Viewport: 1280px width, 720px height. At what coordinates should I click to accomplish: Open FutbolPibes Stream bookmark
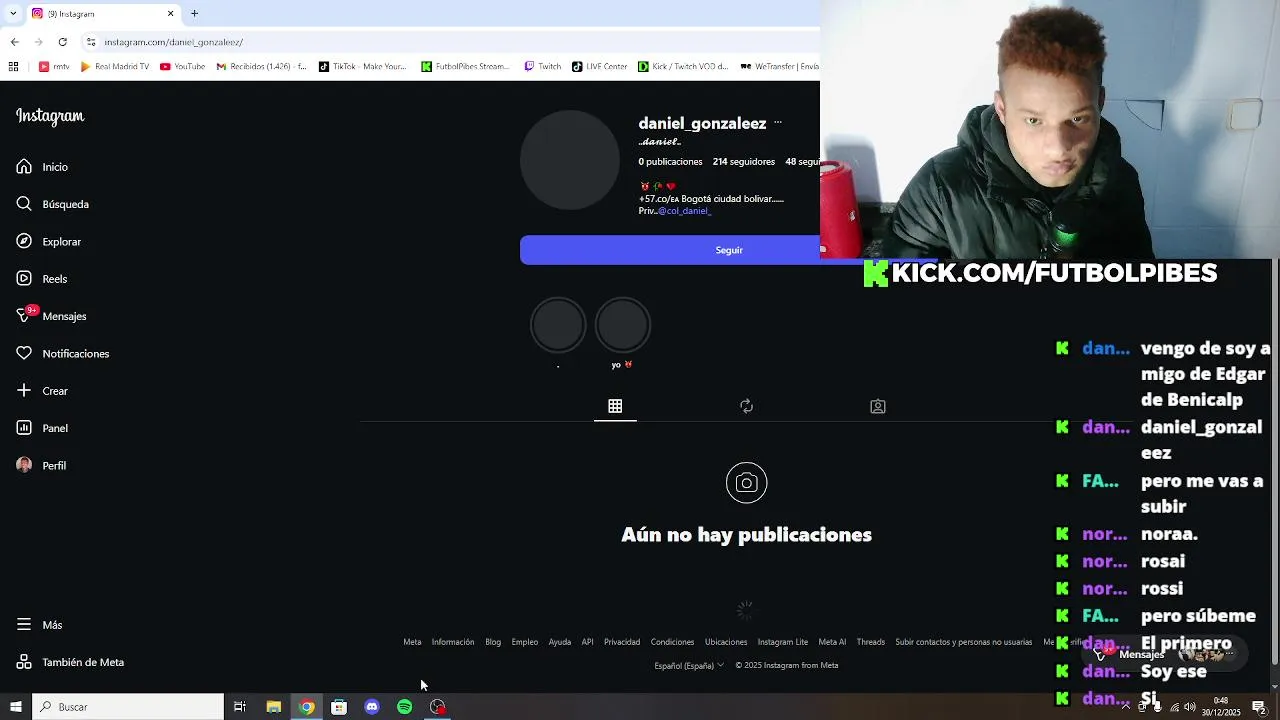tap(466, 67)
